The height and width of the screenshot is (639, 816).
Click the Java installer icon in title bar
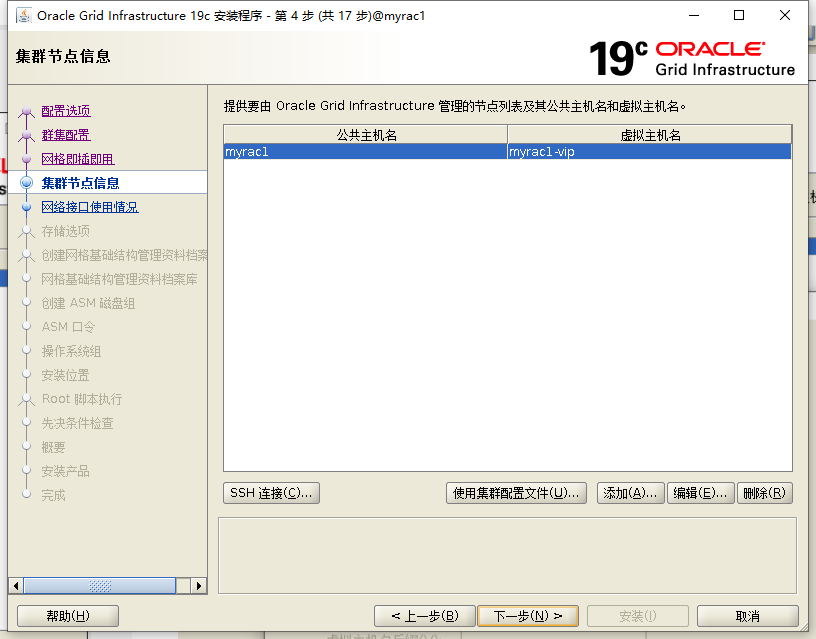click(x=23, y=16)
